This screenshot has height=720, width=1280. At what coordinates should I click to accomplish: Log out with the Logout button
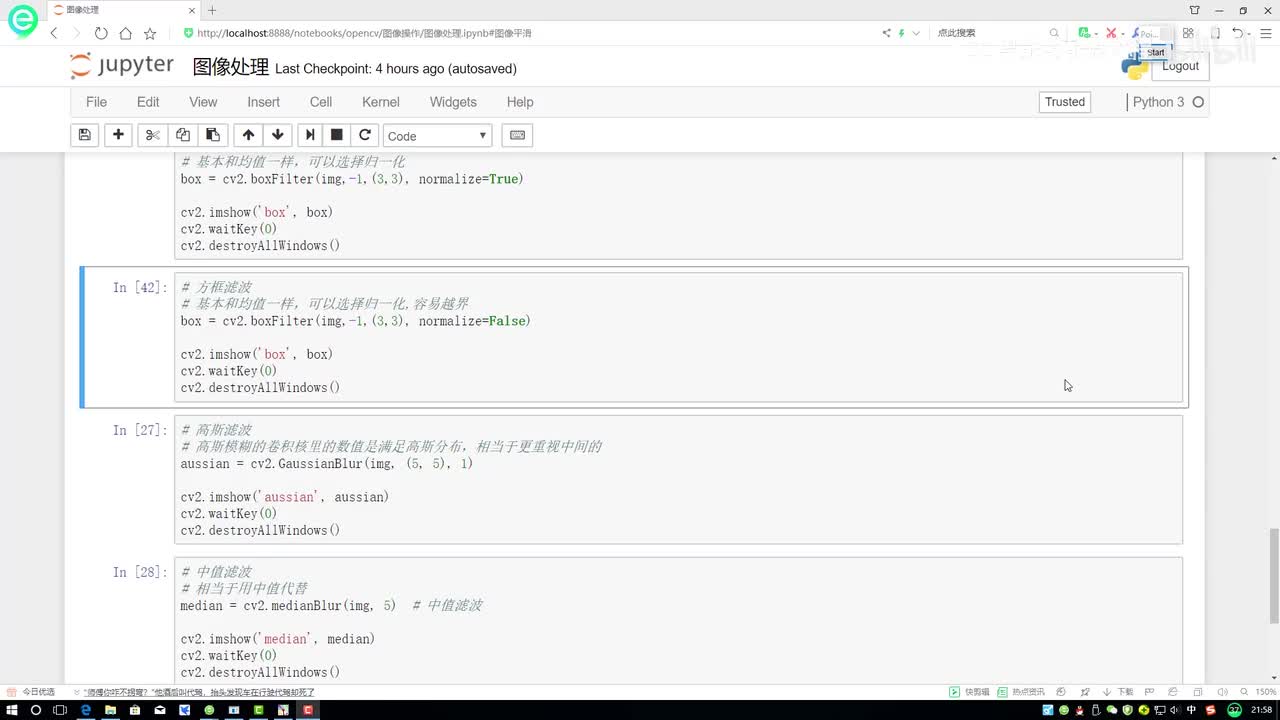(x=1180, y=66)
